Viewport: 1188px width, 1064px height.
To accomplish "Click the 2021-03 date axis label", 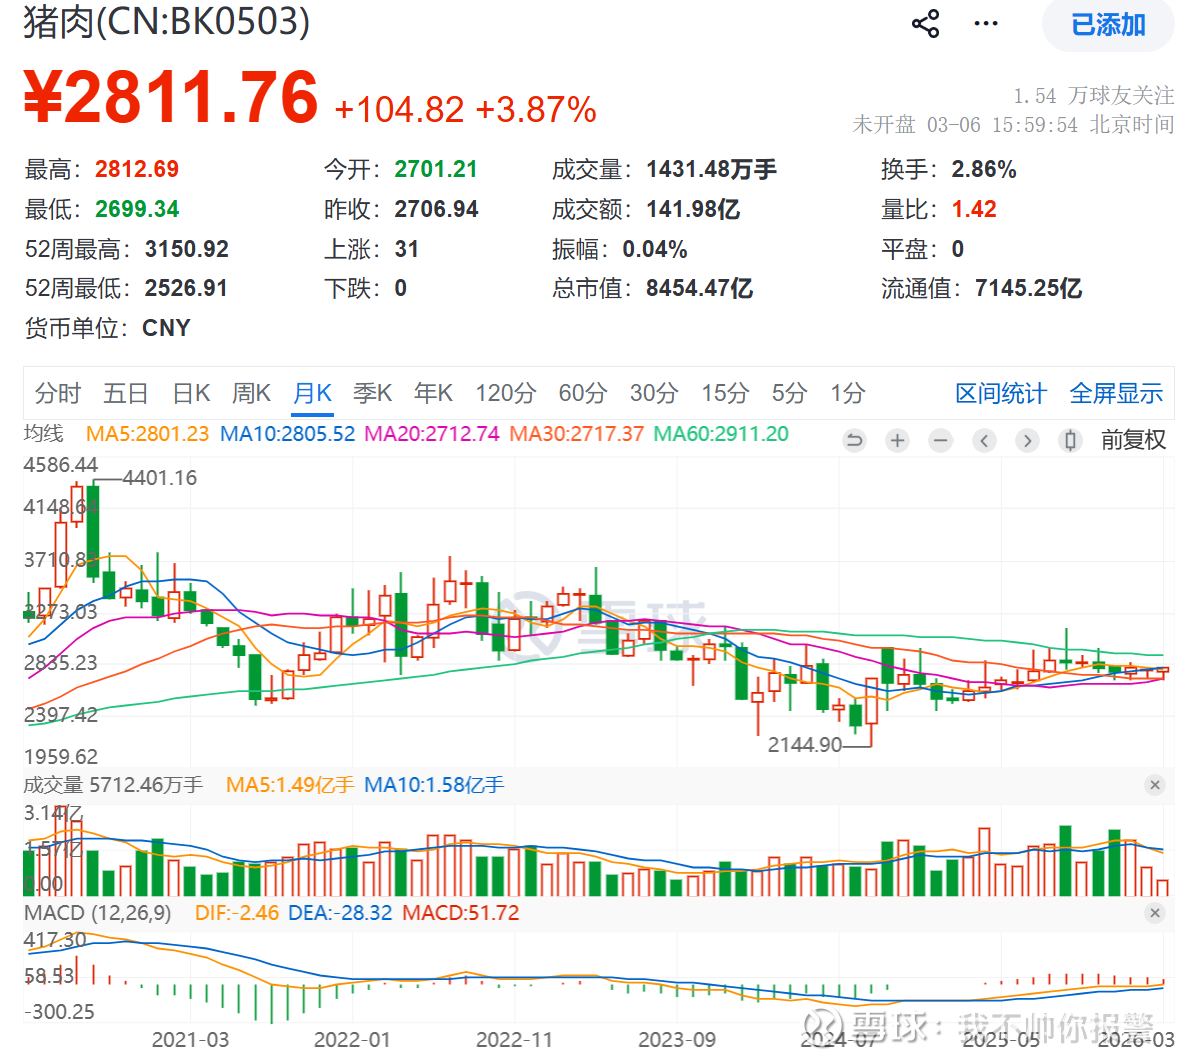I will pyautogui.click(x=190, y=1040).
